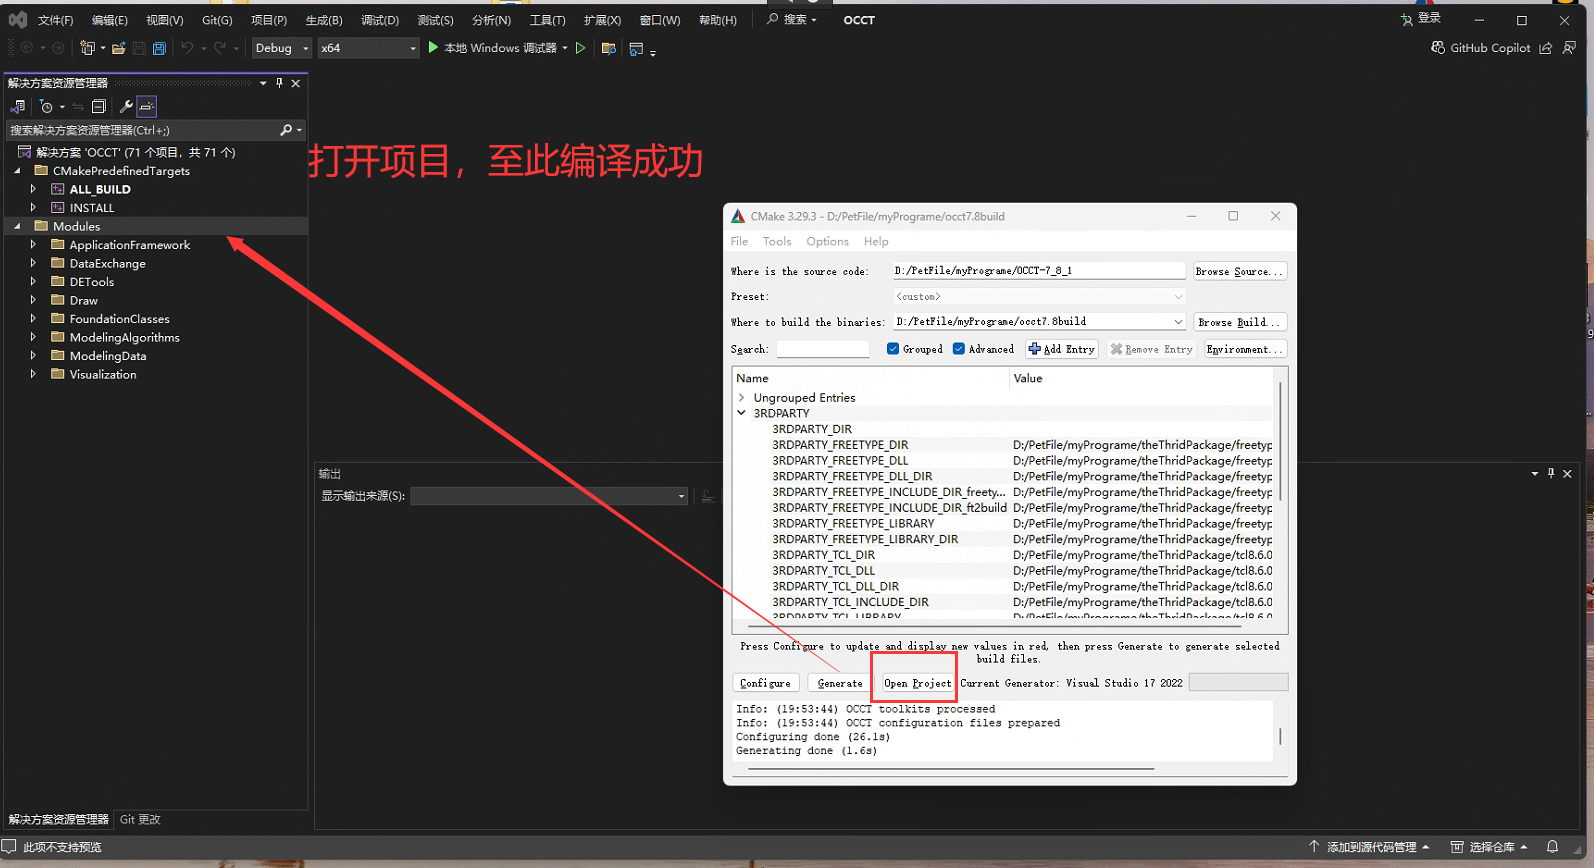Expand the ALL_BUILD project node
Screen dimensions: 1594x868
pyautogui.click(x=33, y=189)
